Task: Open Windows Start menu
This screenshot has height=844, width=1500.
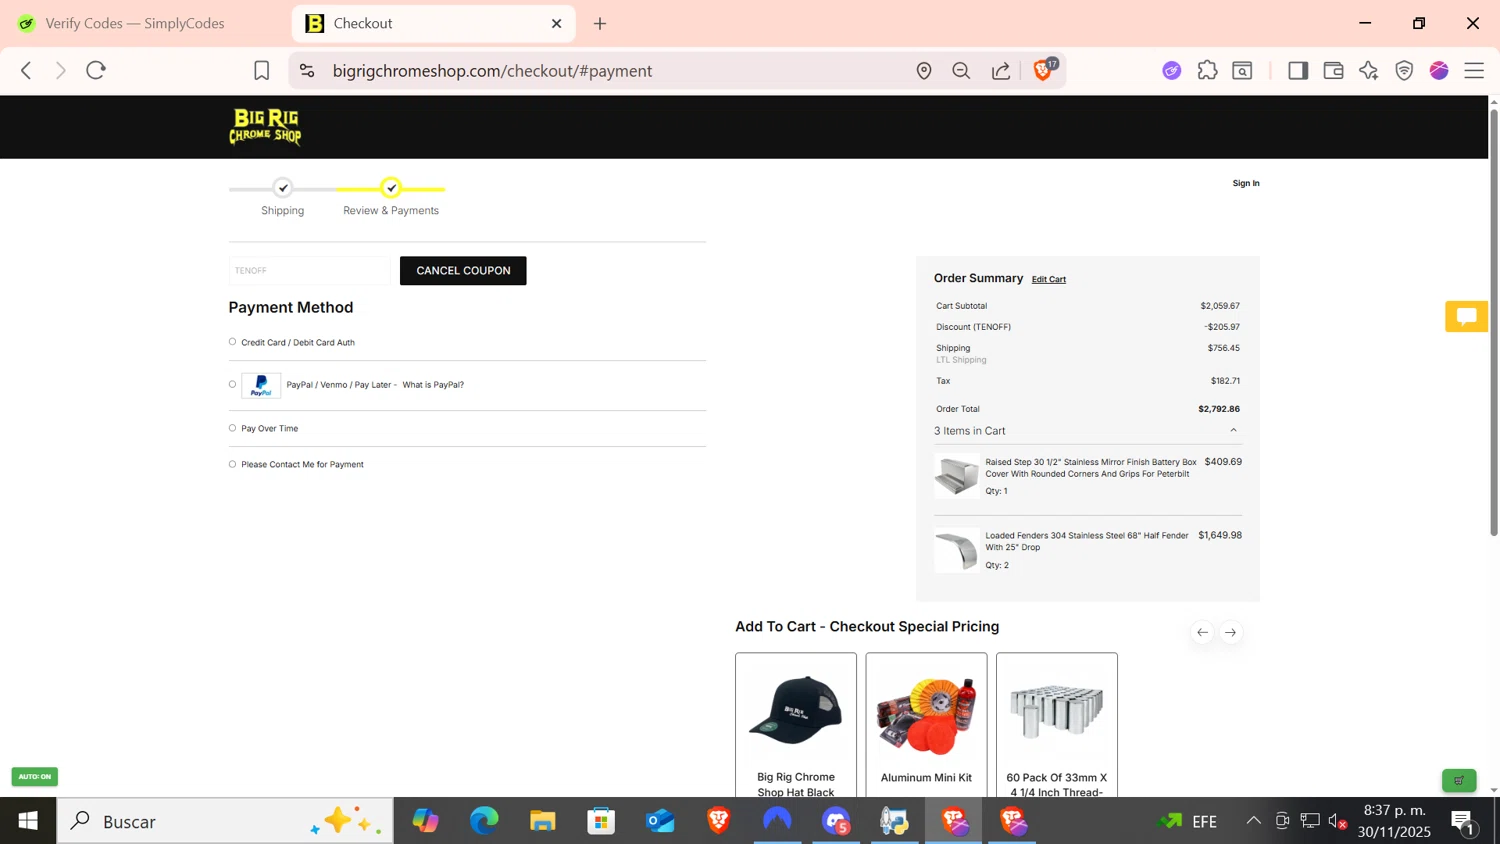Action: [28, 822]
